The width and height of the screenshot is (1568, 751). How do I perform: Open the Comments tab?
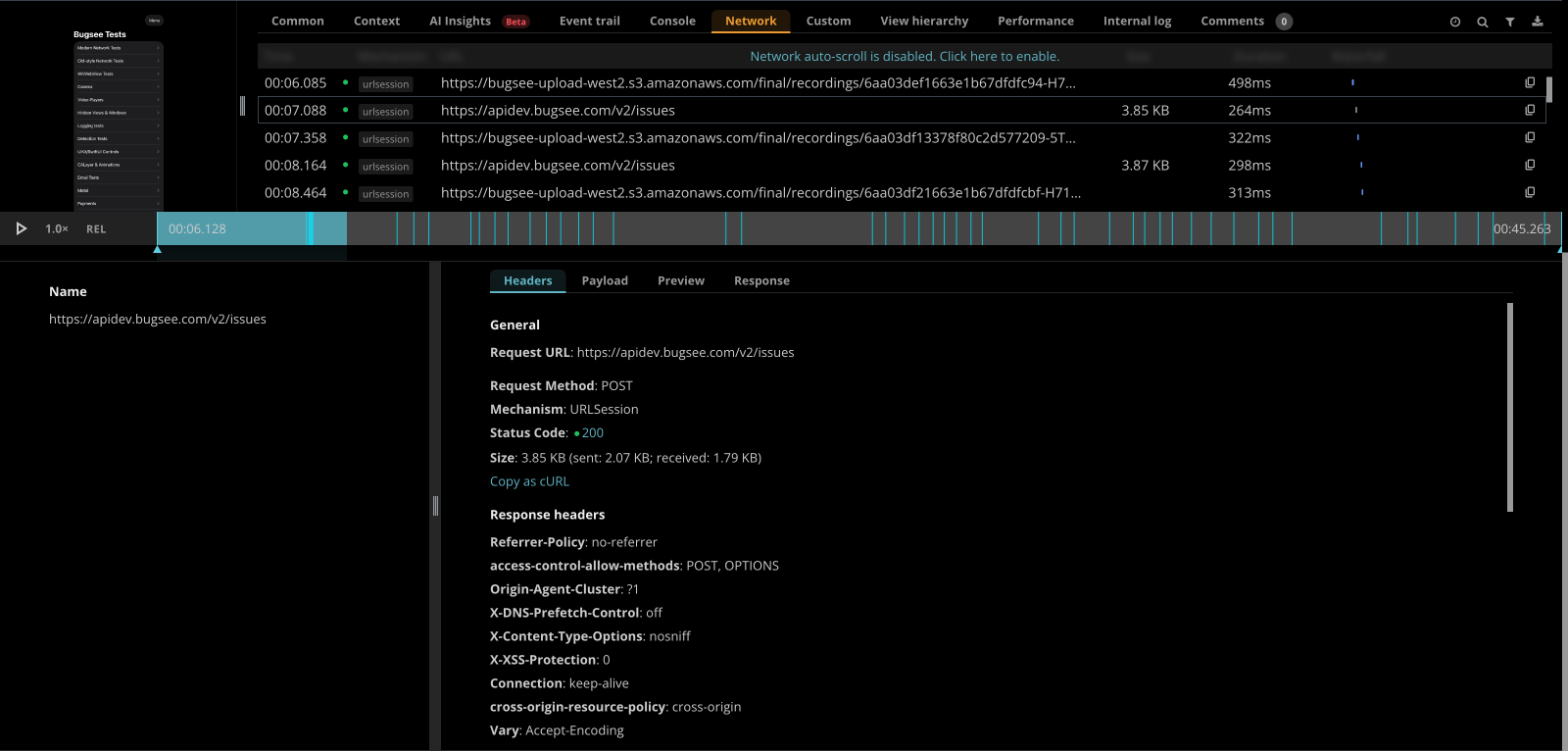coord(1246,21)
